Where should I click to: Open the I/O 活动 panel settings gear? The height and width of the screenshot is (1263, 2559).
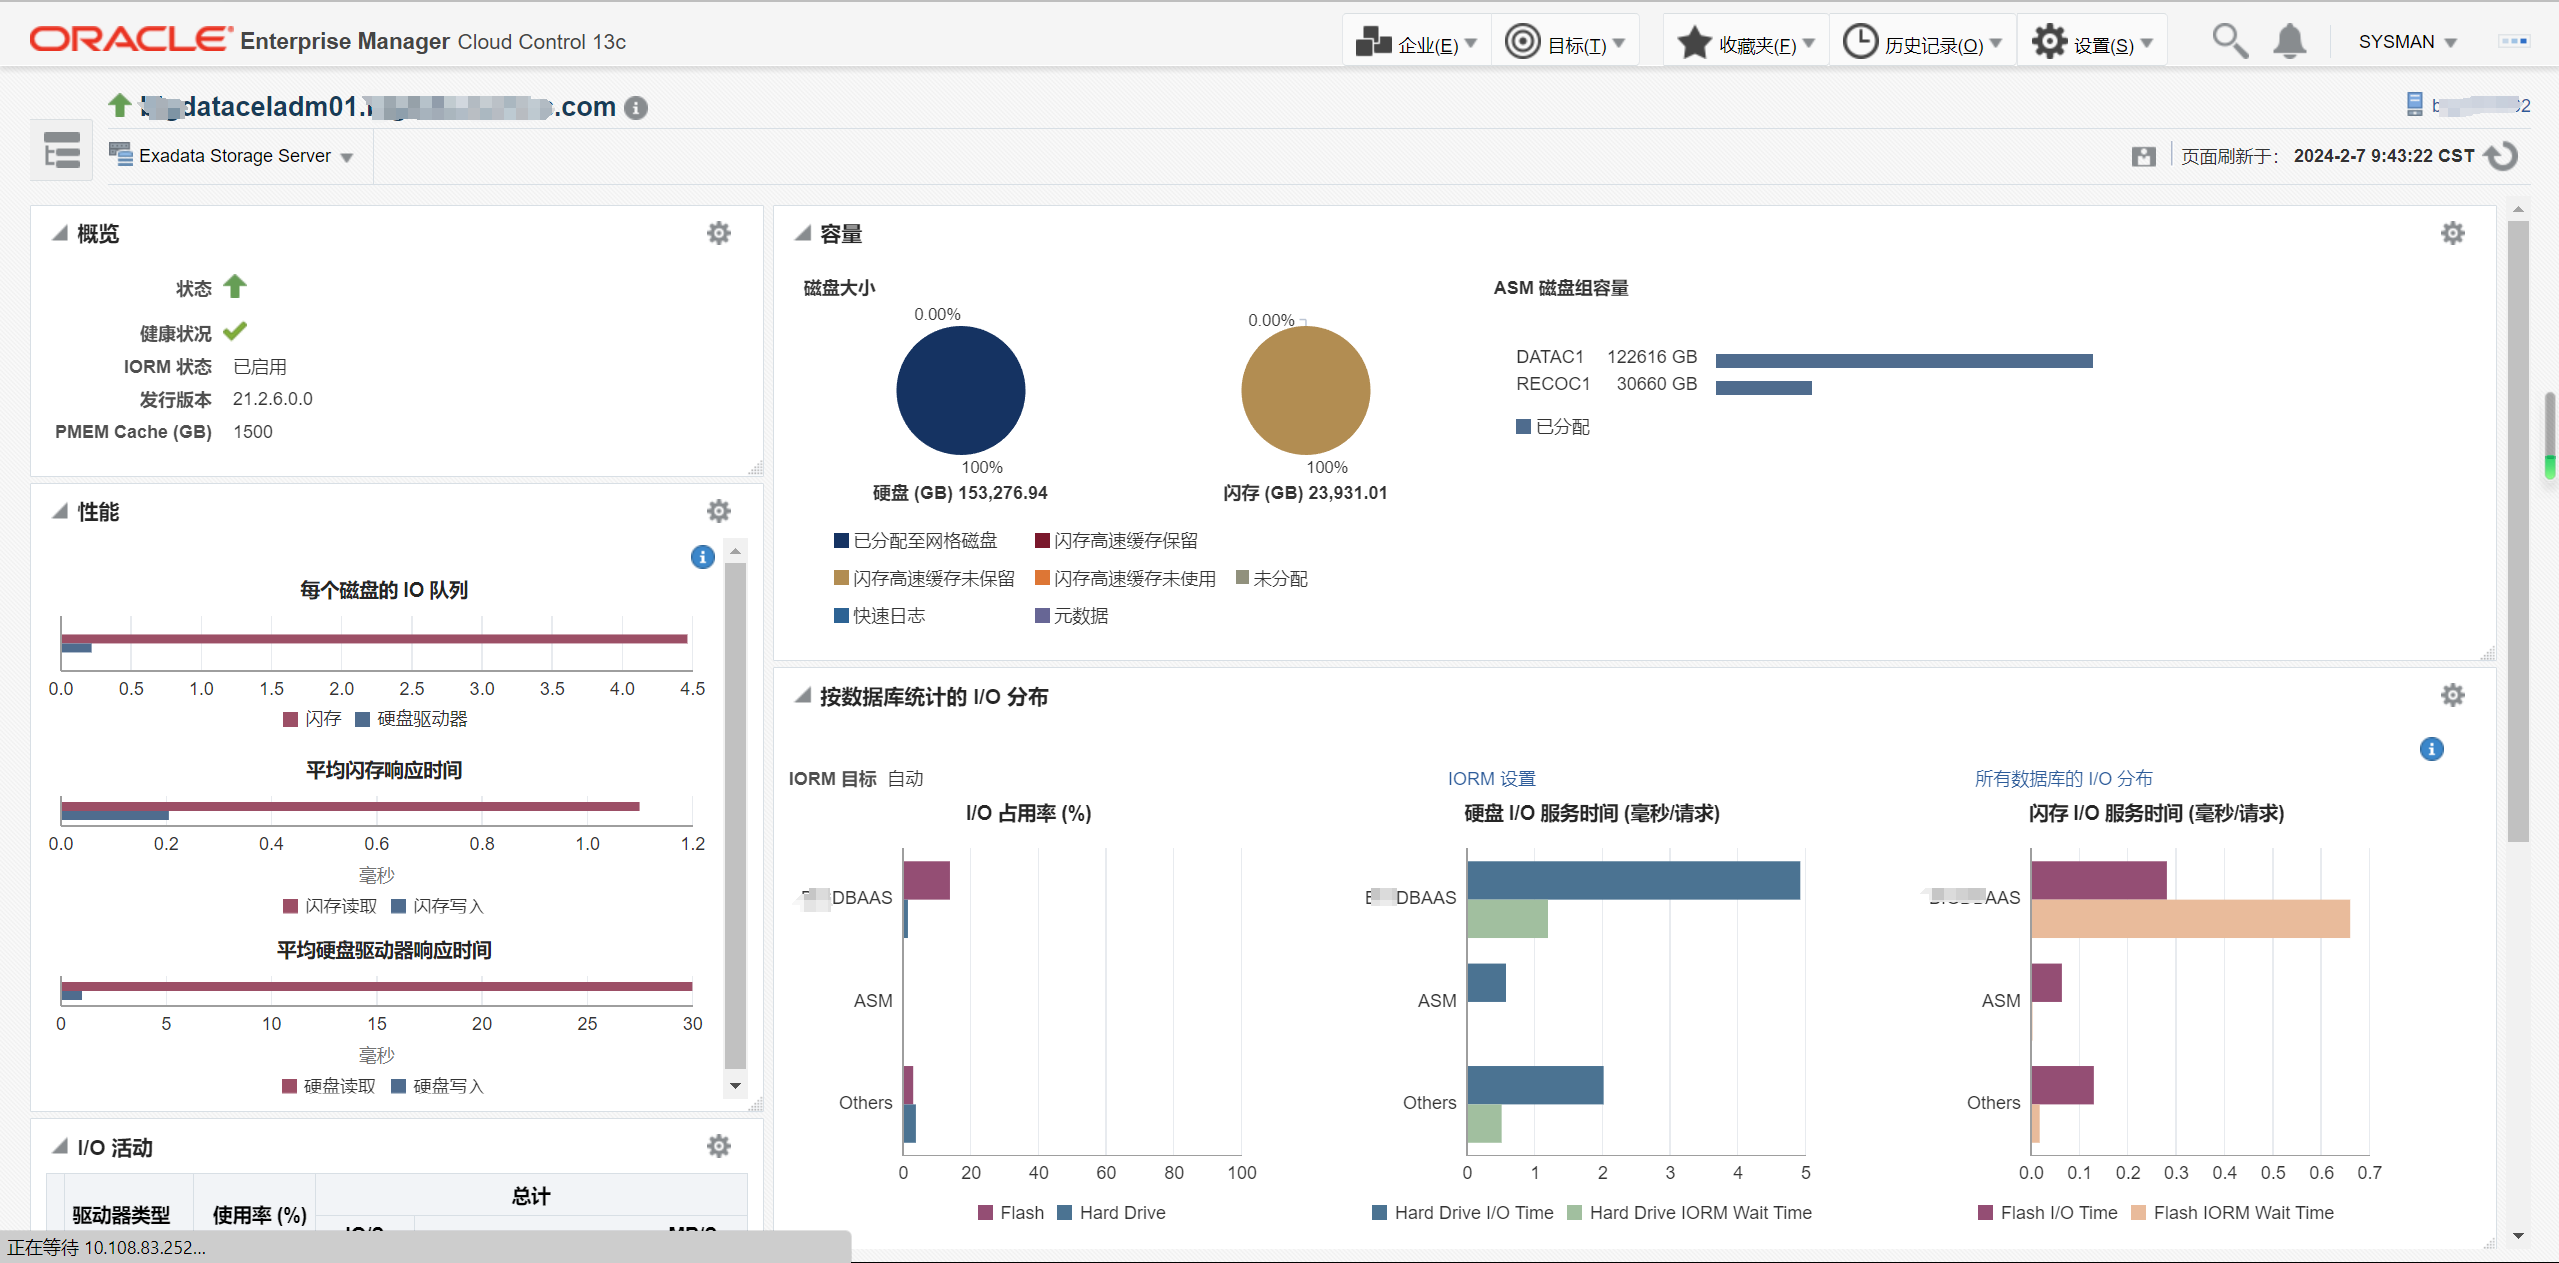tap(719, 1146)
